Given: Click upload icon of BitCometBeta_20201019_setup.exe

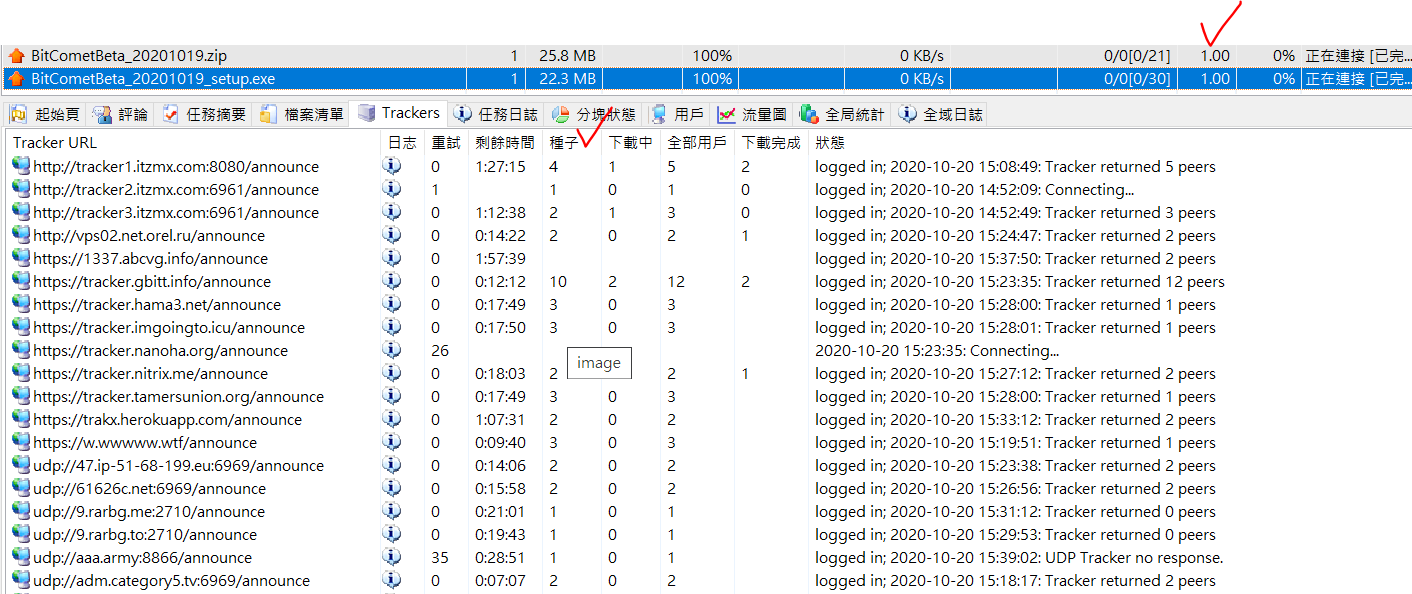Looking at the screenshot, I should click(15, 78).
